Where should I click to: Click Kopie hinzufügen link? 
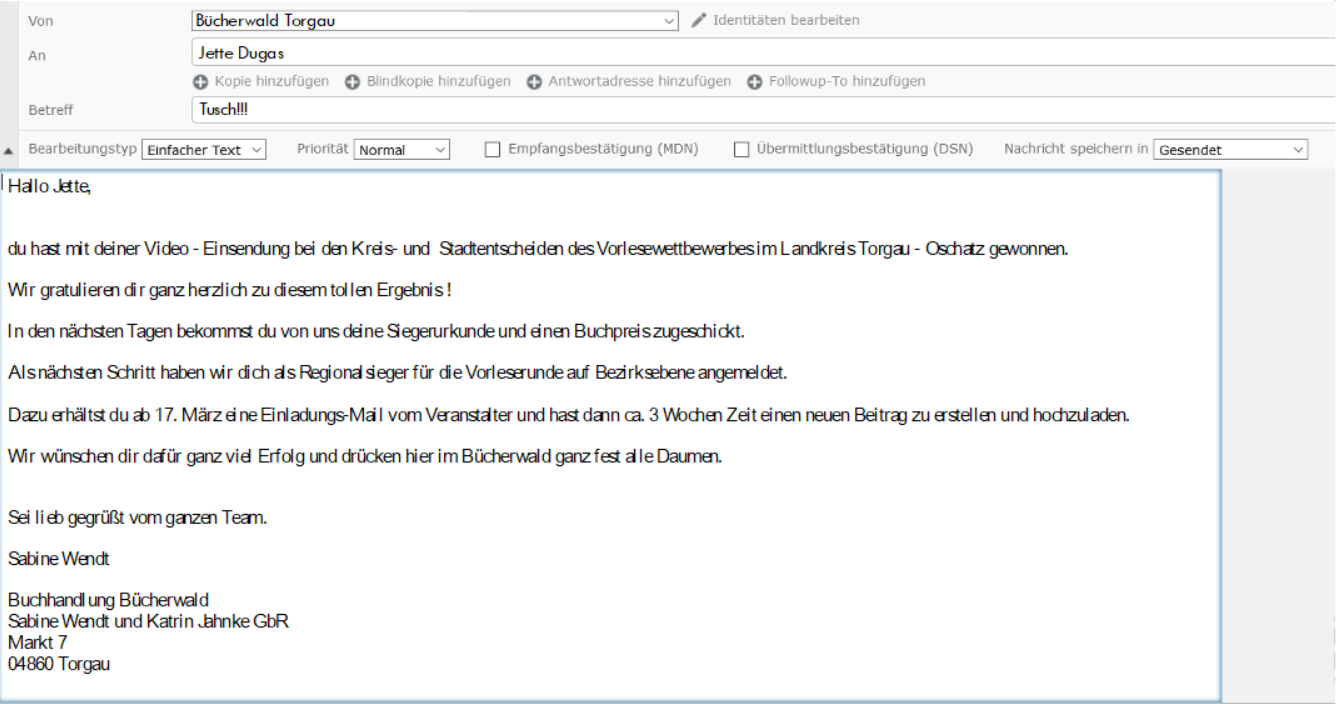272,81
